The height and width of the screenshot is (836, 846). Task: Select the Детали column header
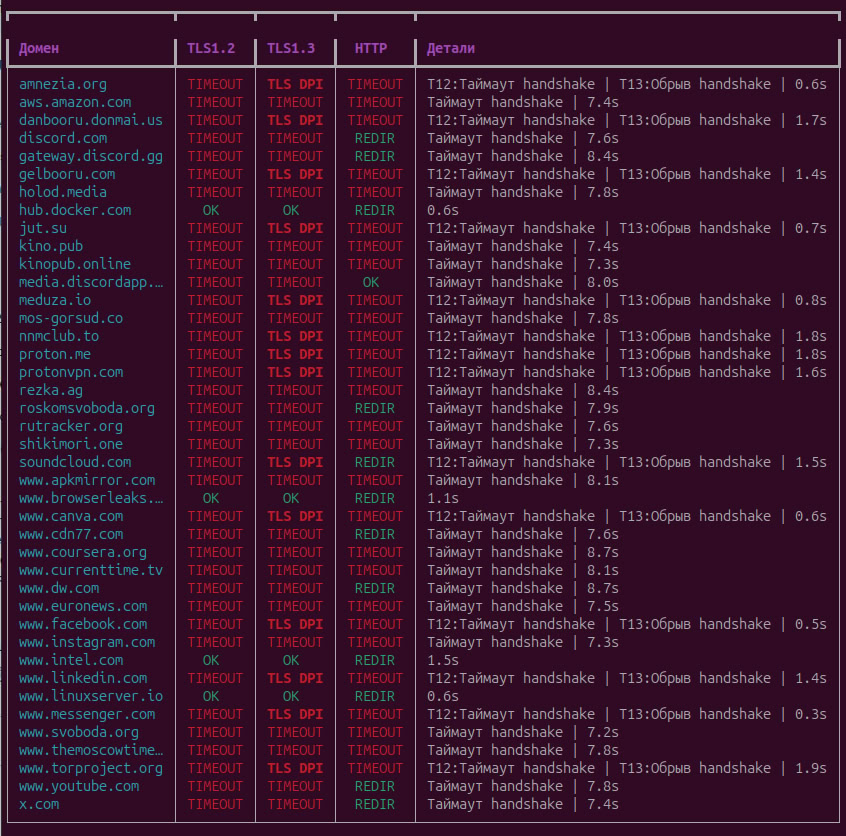451,49
